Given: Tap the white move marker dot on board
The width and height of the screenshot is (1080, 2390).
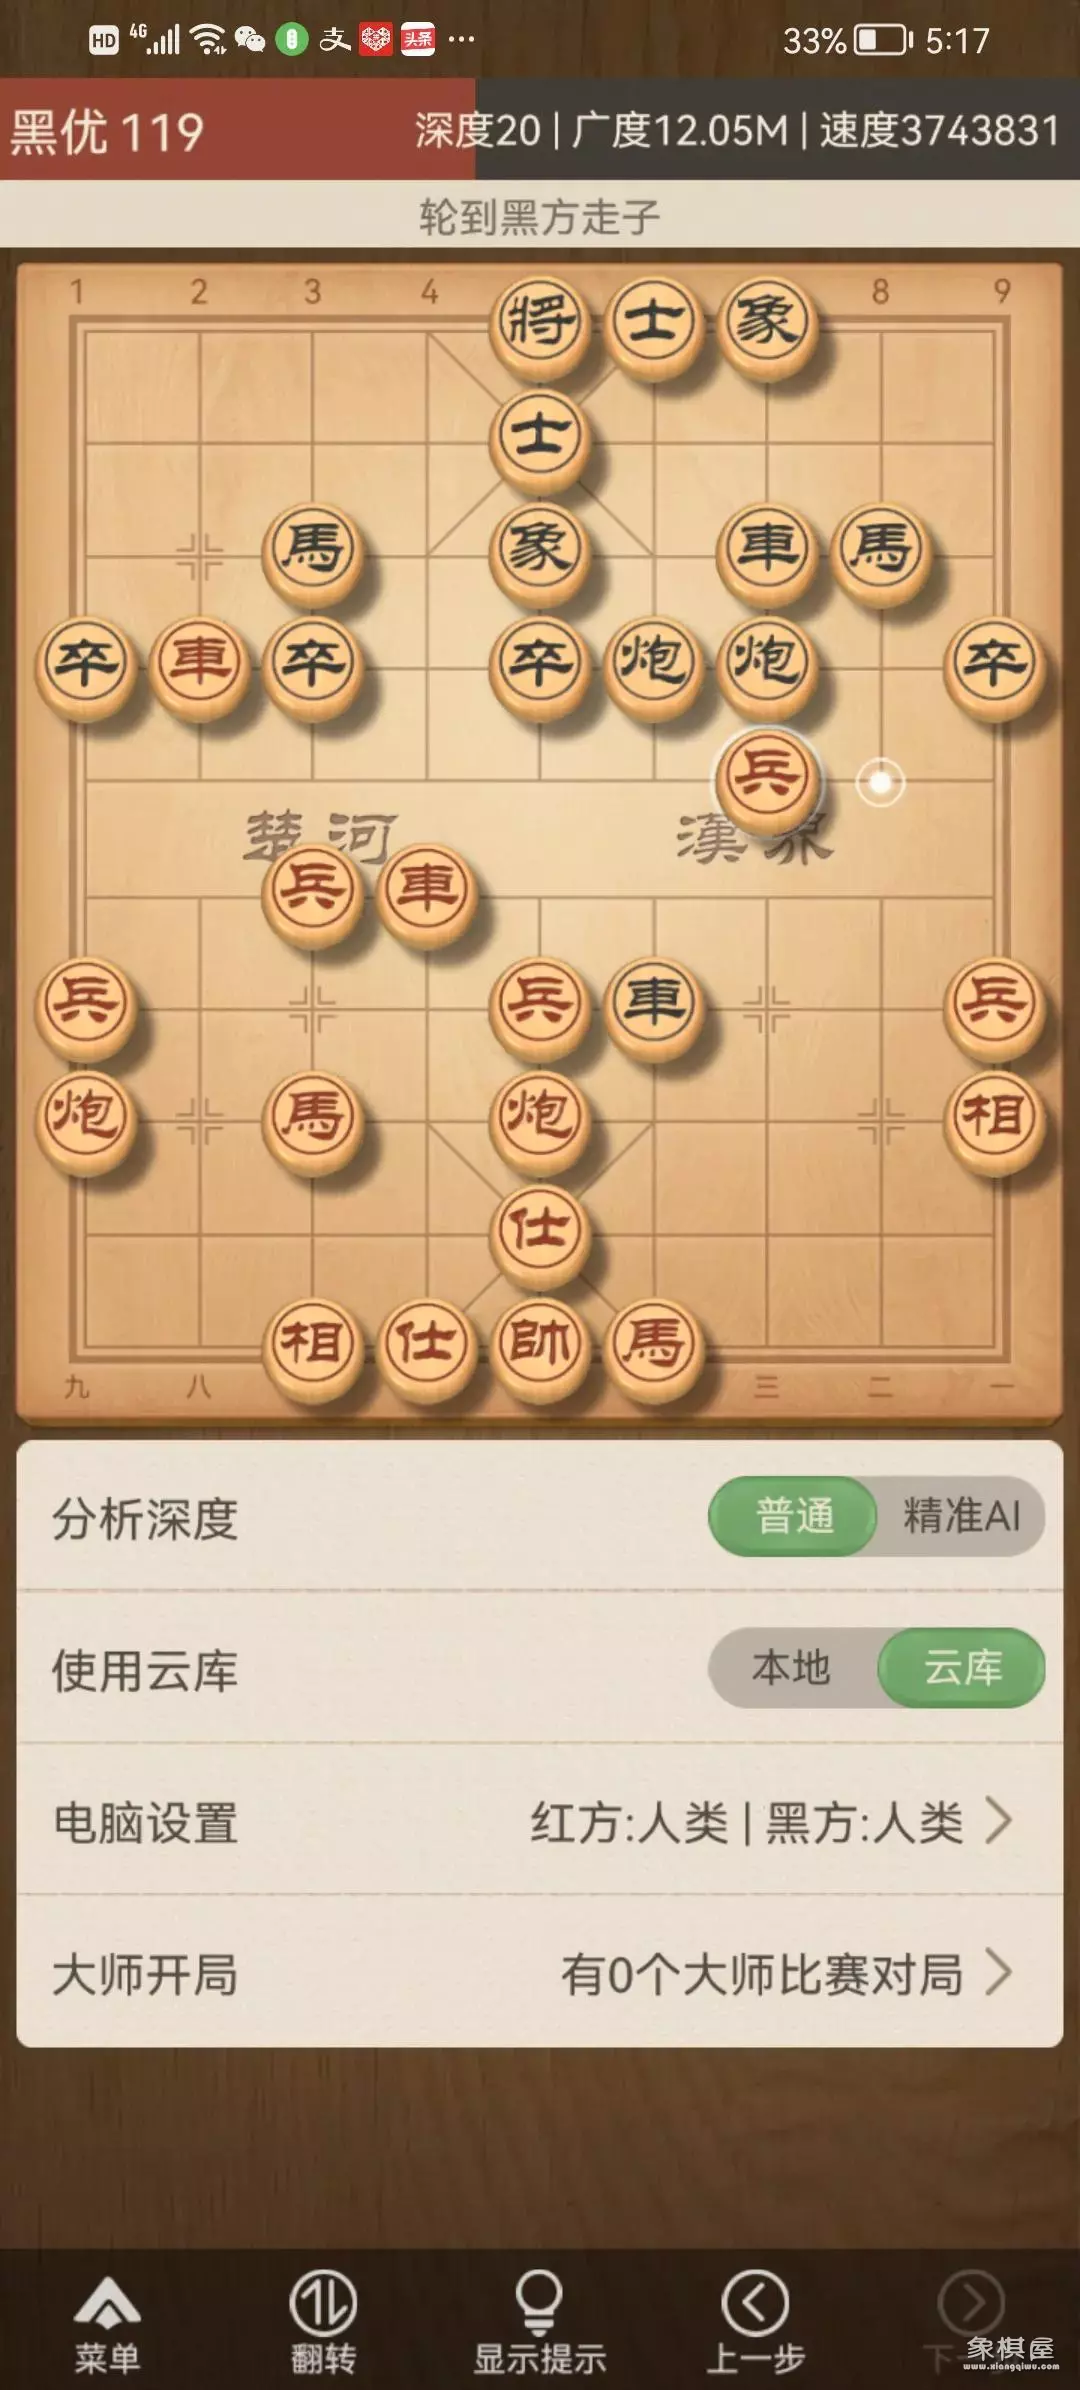Looking at the screenshot, I should pos(880,782).
